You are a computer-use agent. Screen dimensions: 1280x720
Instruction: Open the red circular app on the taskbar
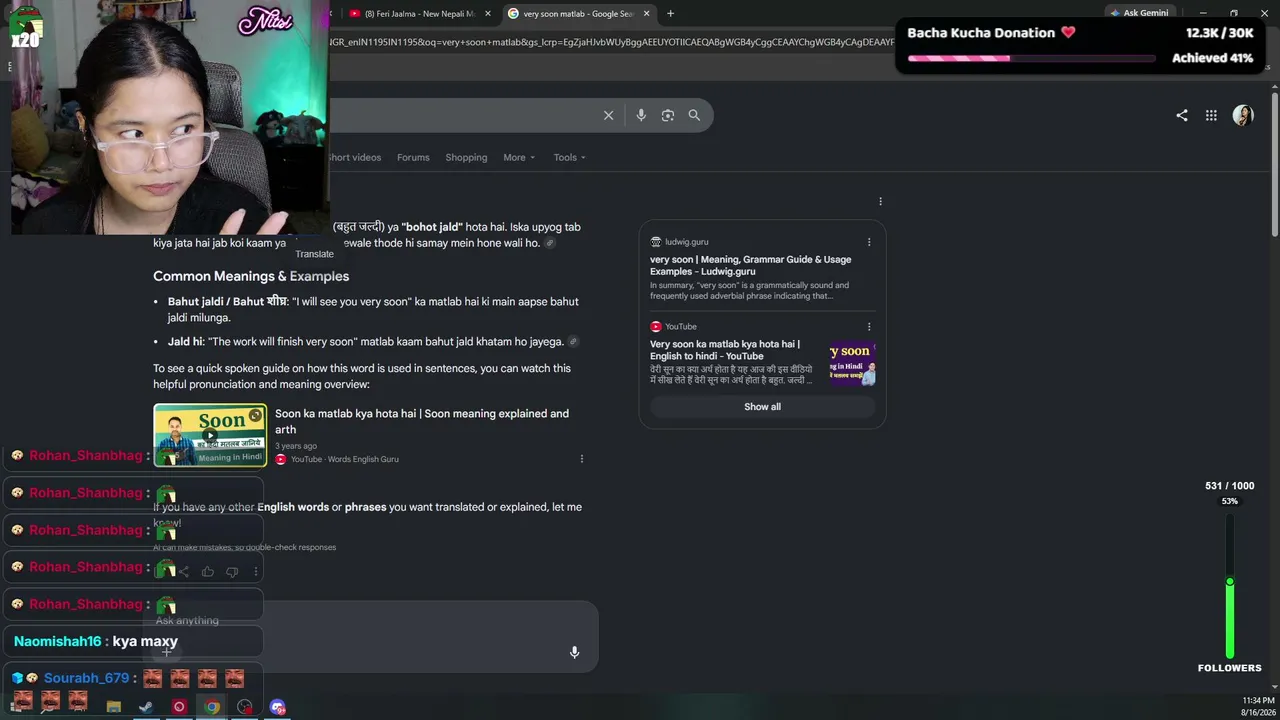click(x=179, y=707)
